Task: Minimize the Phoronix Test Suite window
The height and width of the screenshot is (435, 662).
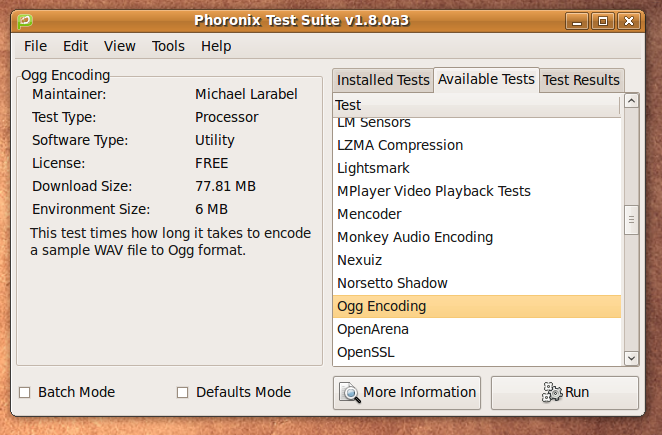Action: tap(577, 21)
